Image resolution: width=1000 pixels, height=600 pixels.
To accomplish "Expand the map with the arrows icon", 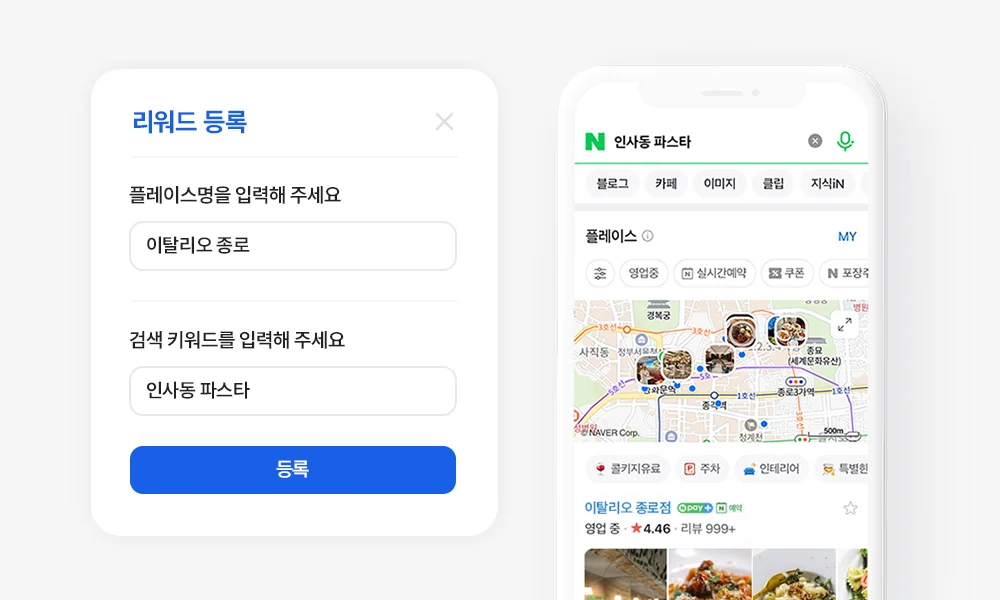I will [844, 325].
